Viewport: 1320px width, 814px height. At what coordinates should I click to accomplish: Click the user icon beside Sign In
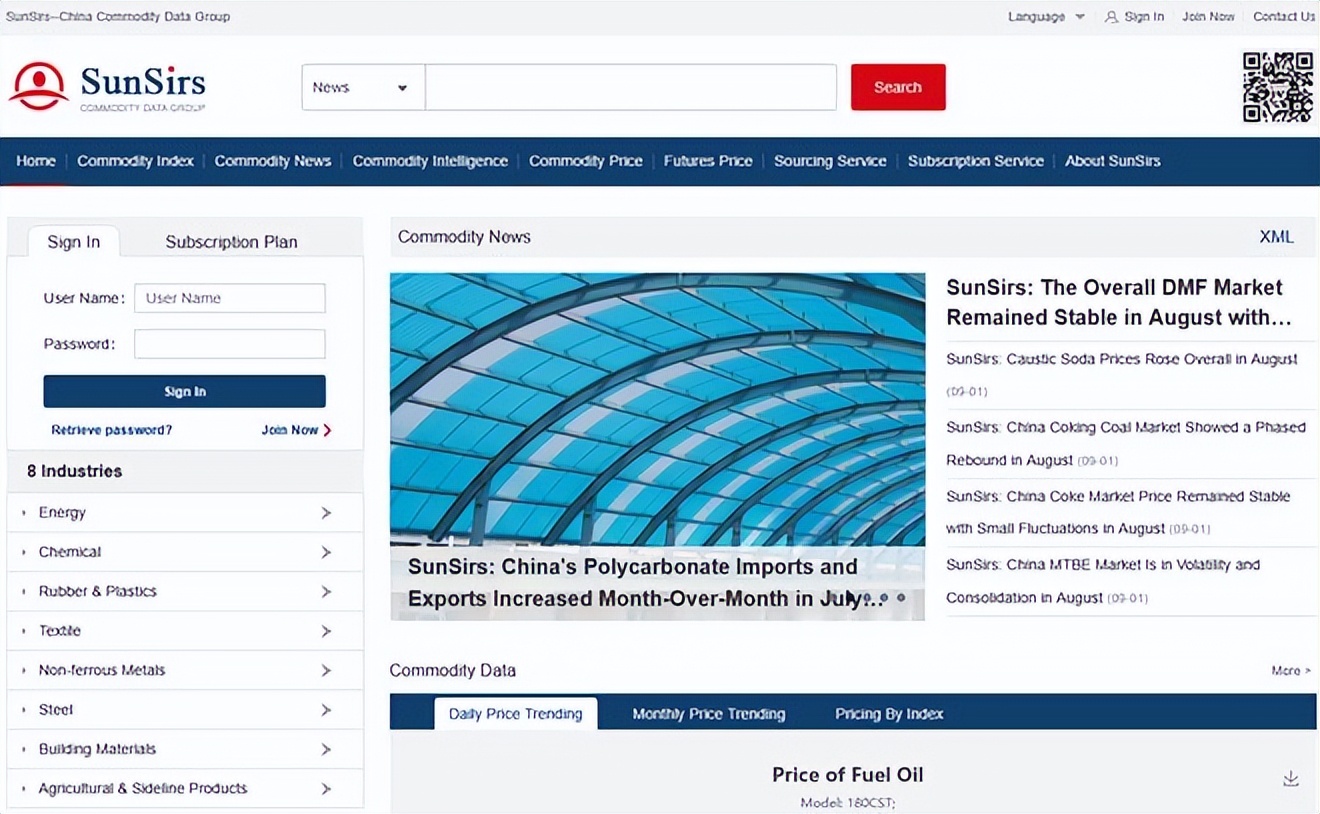(x=1111, y=17)
